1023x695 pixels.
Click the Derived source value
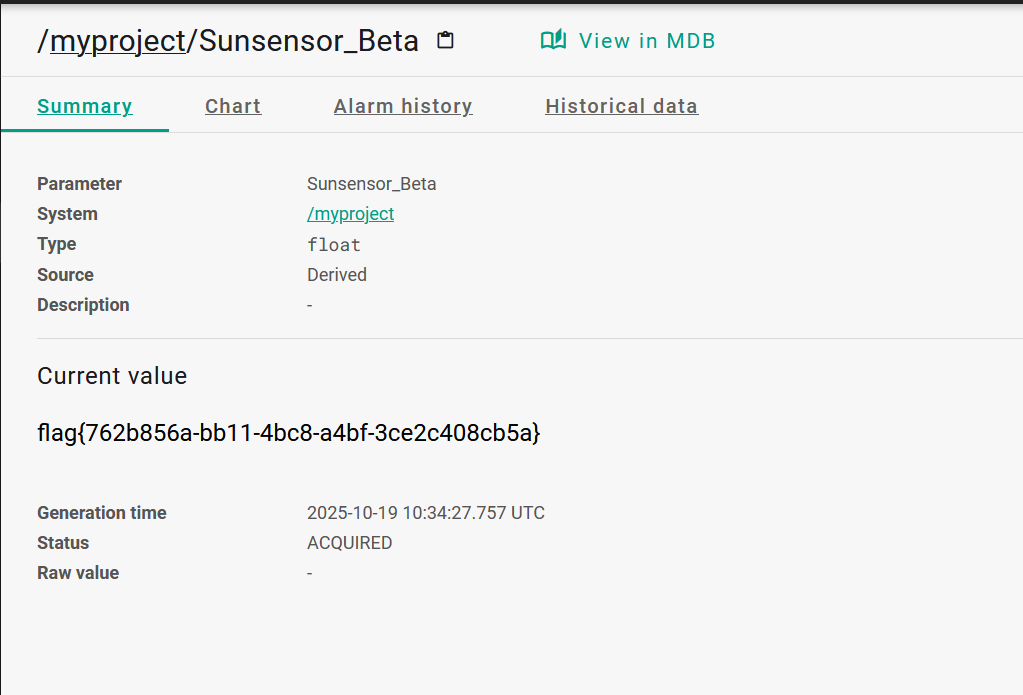[x=336, y=275]
